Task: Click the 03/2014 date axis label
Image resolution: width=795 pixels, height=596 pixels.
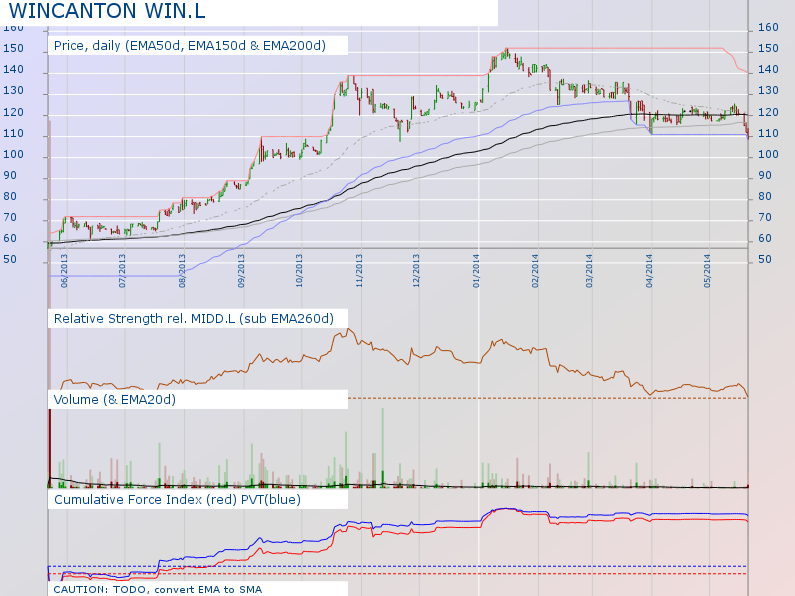Action: pyautogui.click(x=589, y=271)
